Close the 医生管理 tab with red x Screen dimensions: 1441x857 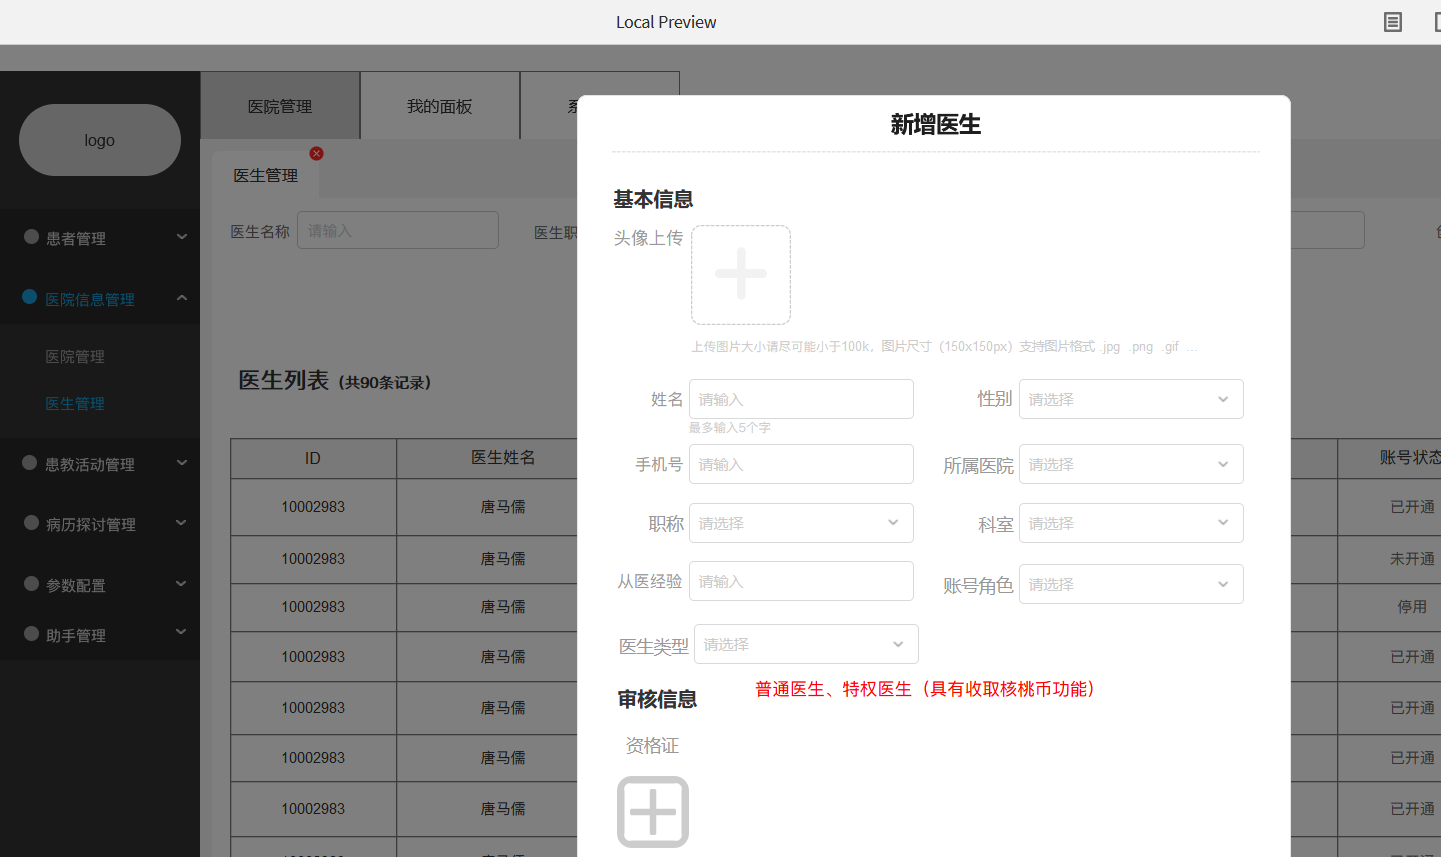pyautogui.click(x=316, y=153)
